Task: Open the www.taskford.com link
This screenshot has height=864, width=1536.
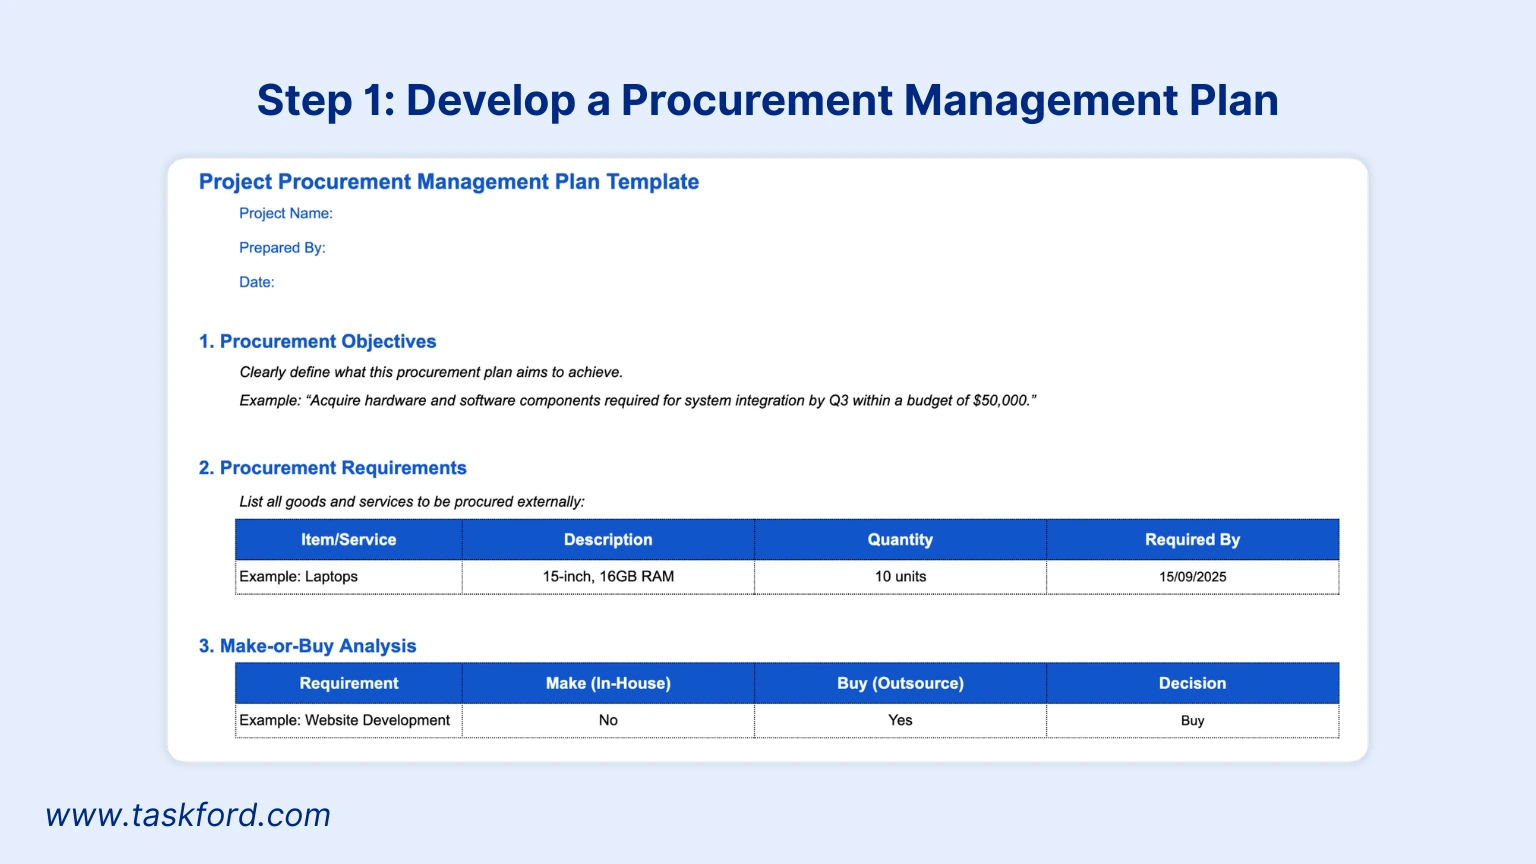Action: [189, 815]
